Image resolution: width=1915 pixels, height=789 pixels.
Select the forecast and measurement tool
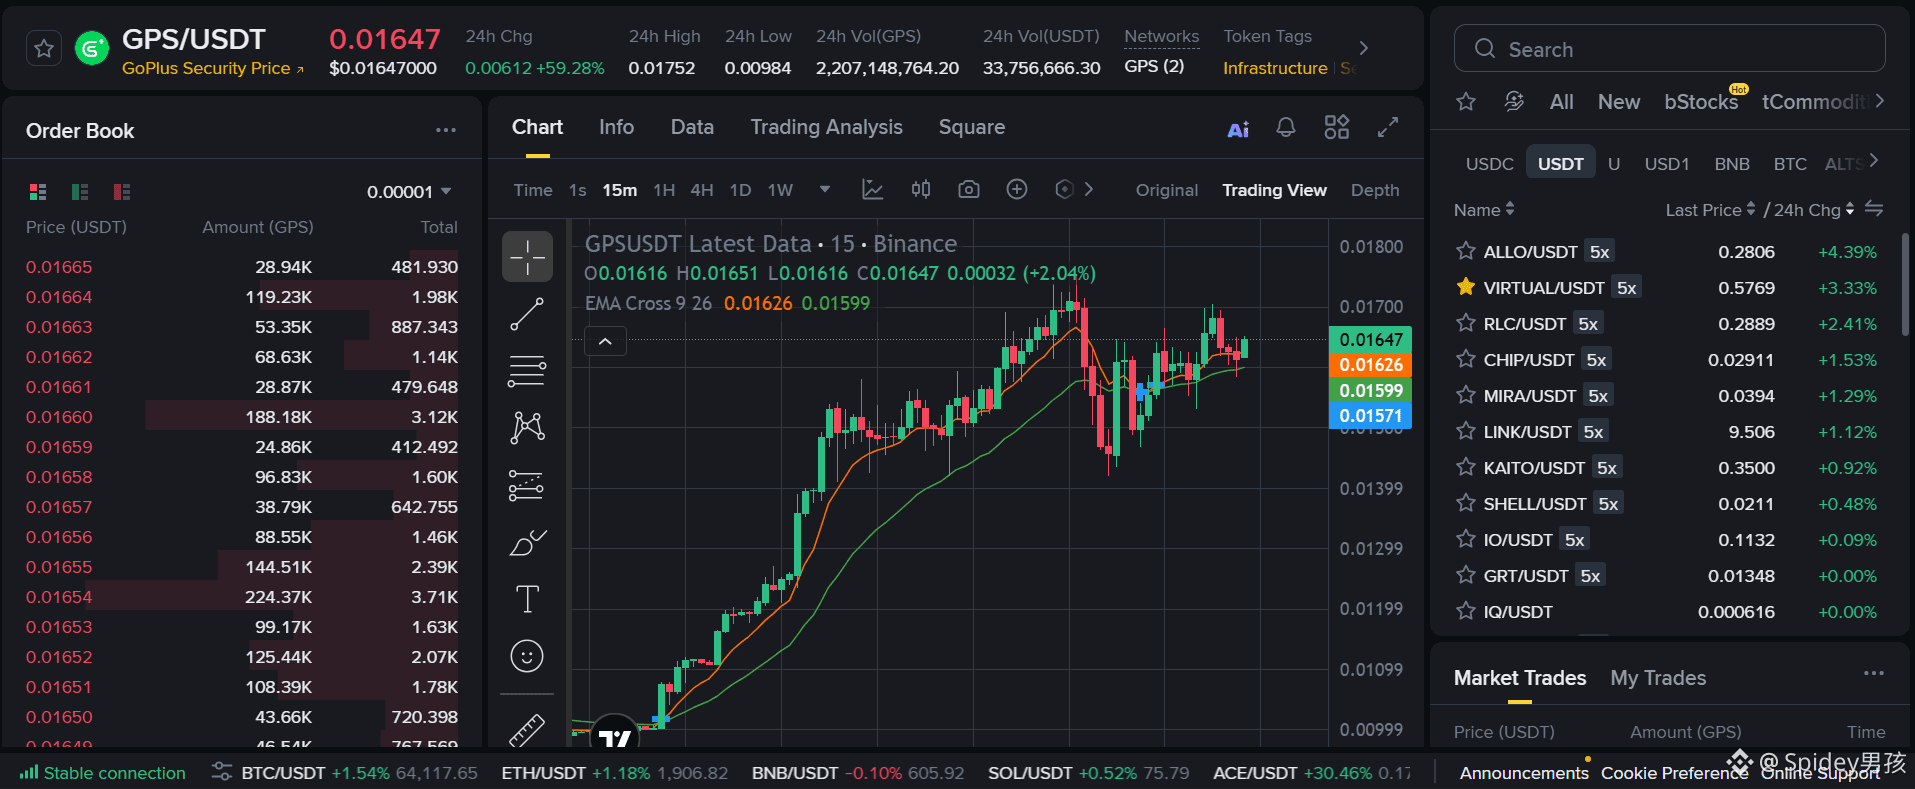click(527, 485)
